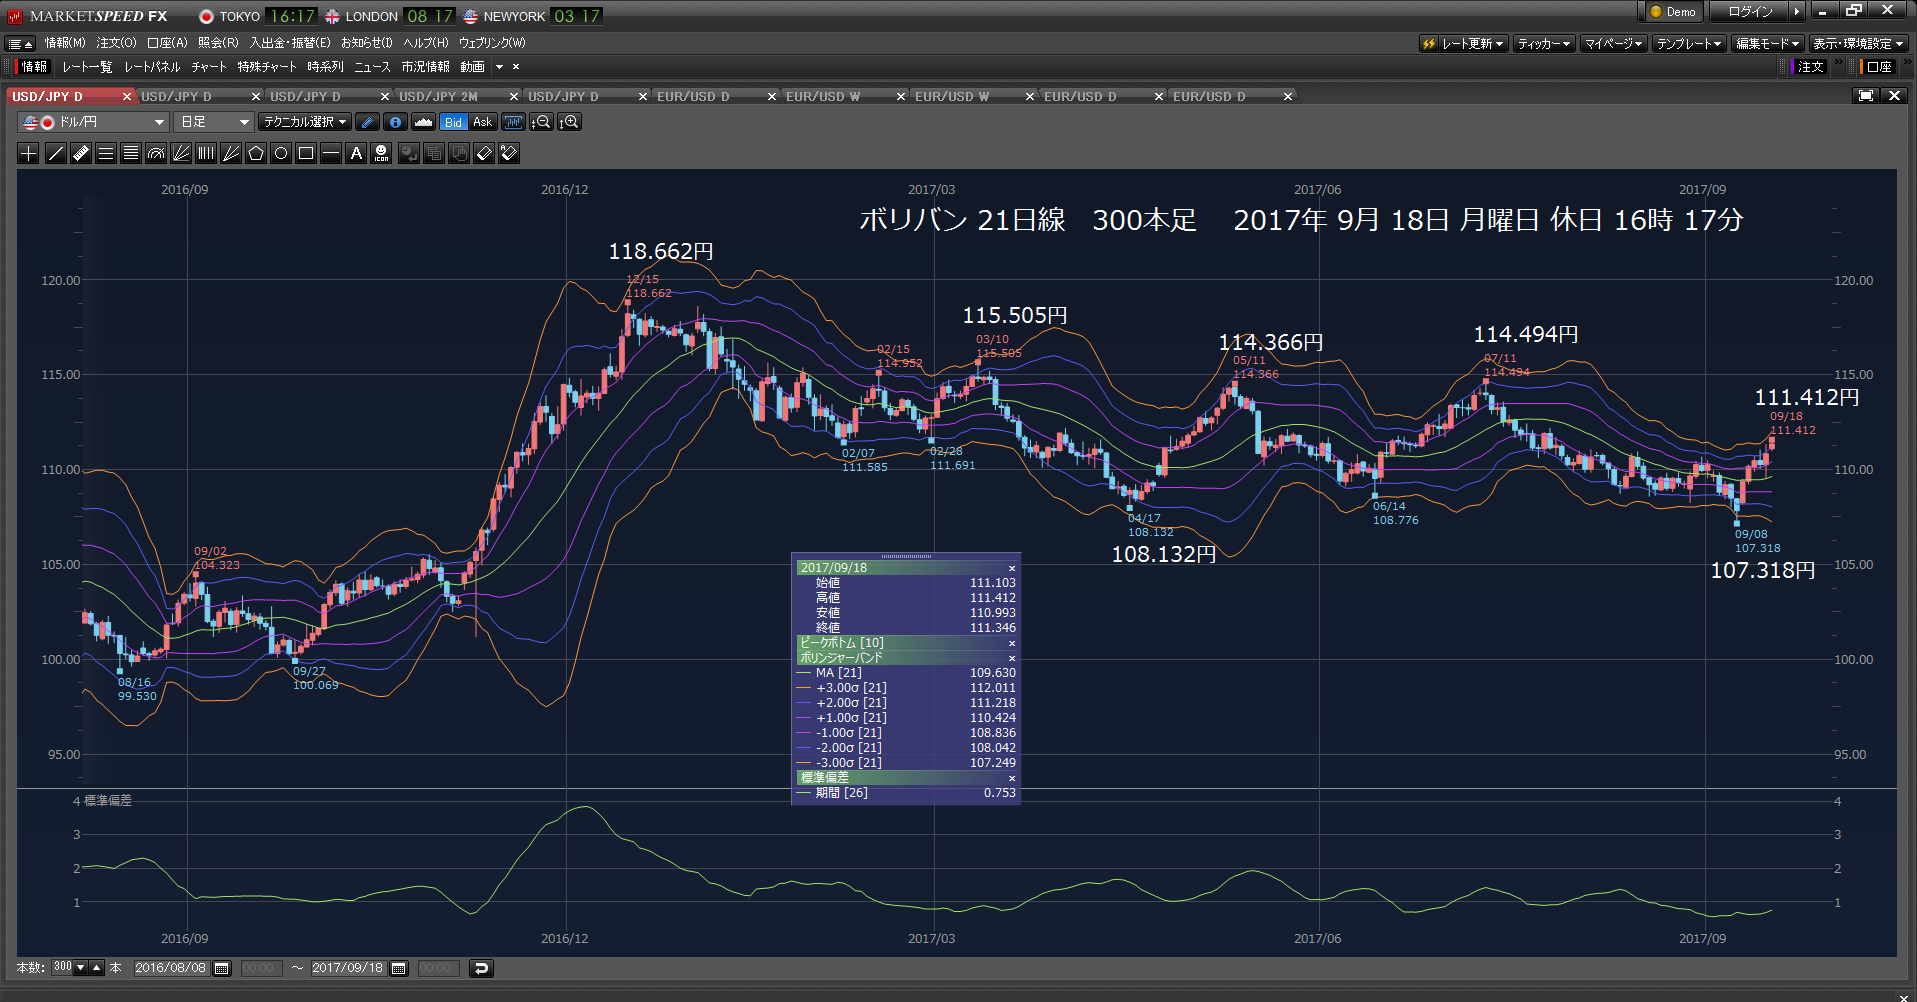Toggle Bid price display
This screenshot has width=1917, height=1002.
pos(454,122)
